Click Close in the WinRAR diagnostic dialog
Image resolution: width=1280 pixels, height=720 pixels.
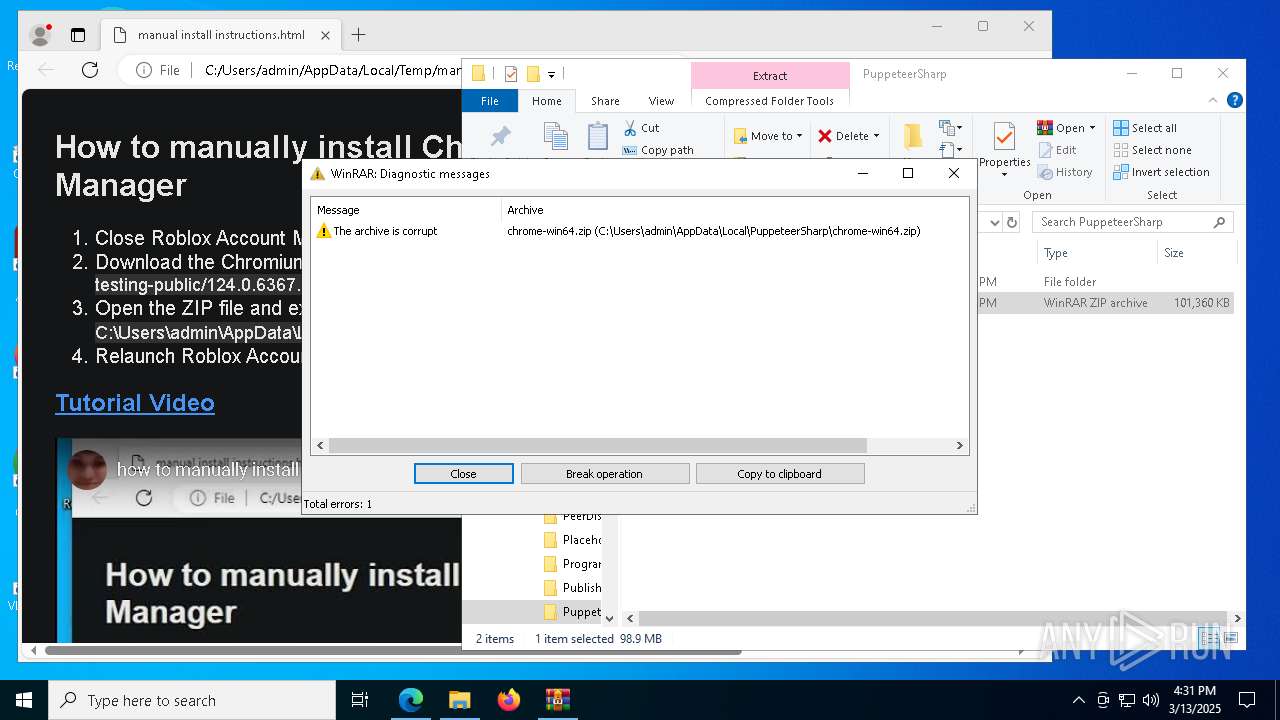463,474
